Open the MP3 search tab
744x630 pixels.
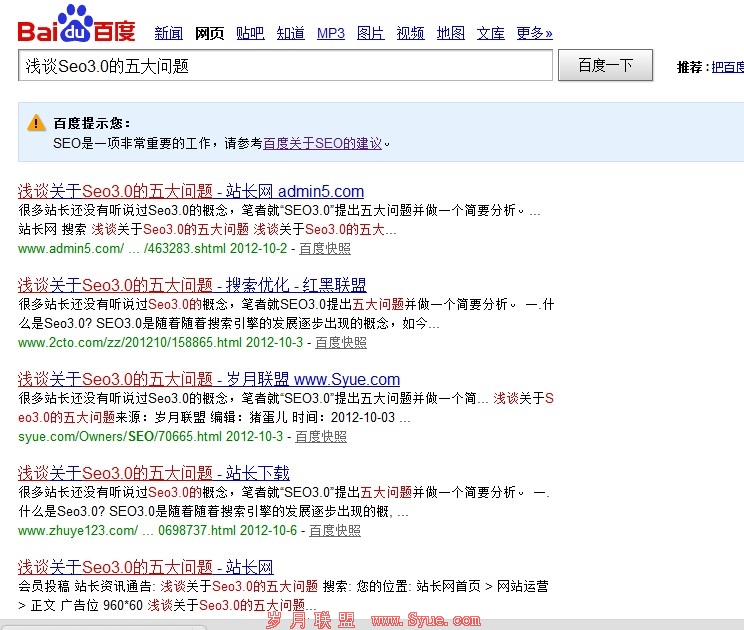click(331, 33)
